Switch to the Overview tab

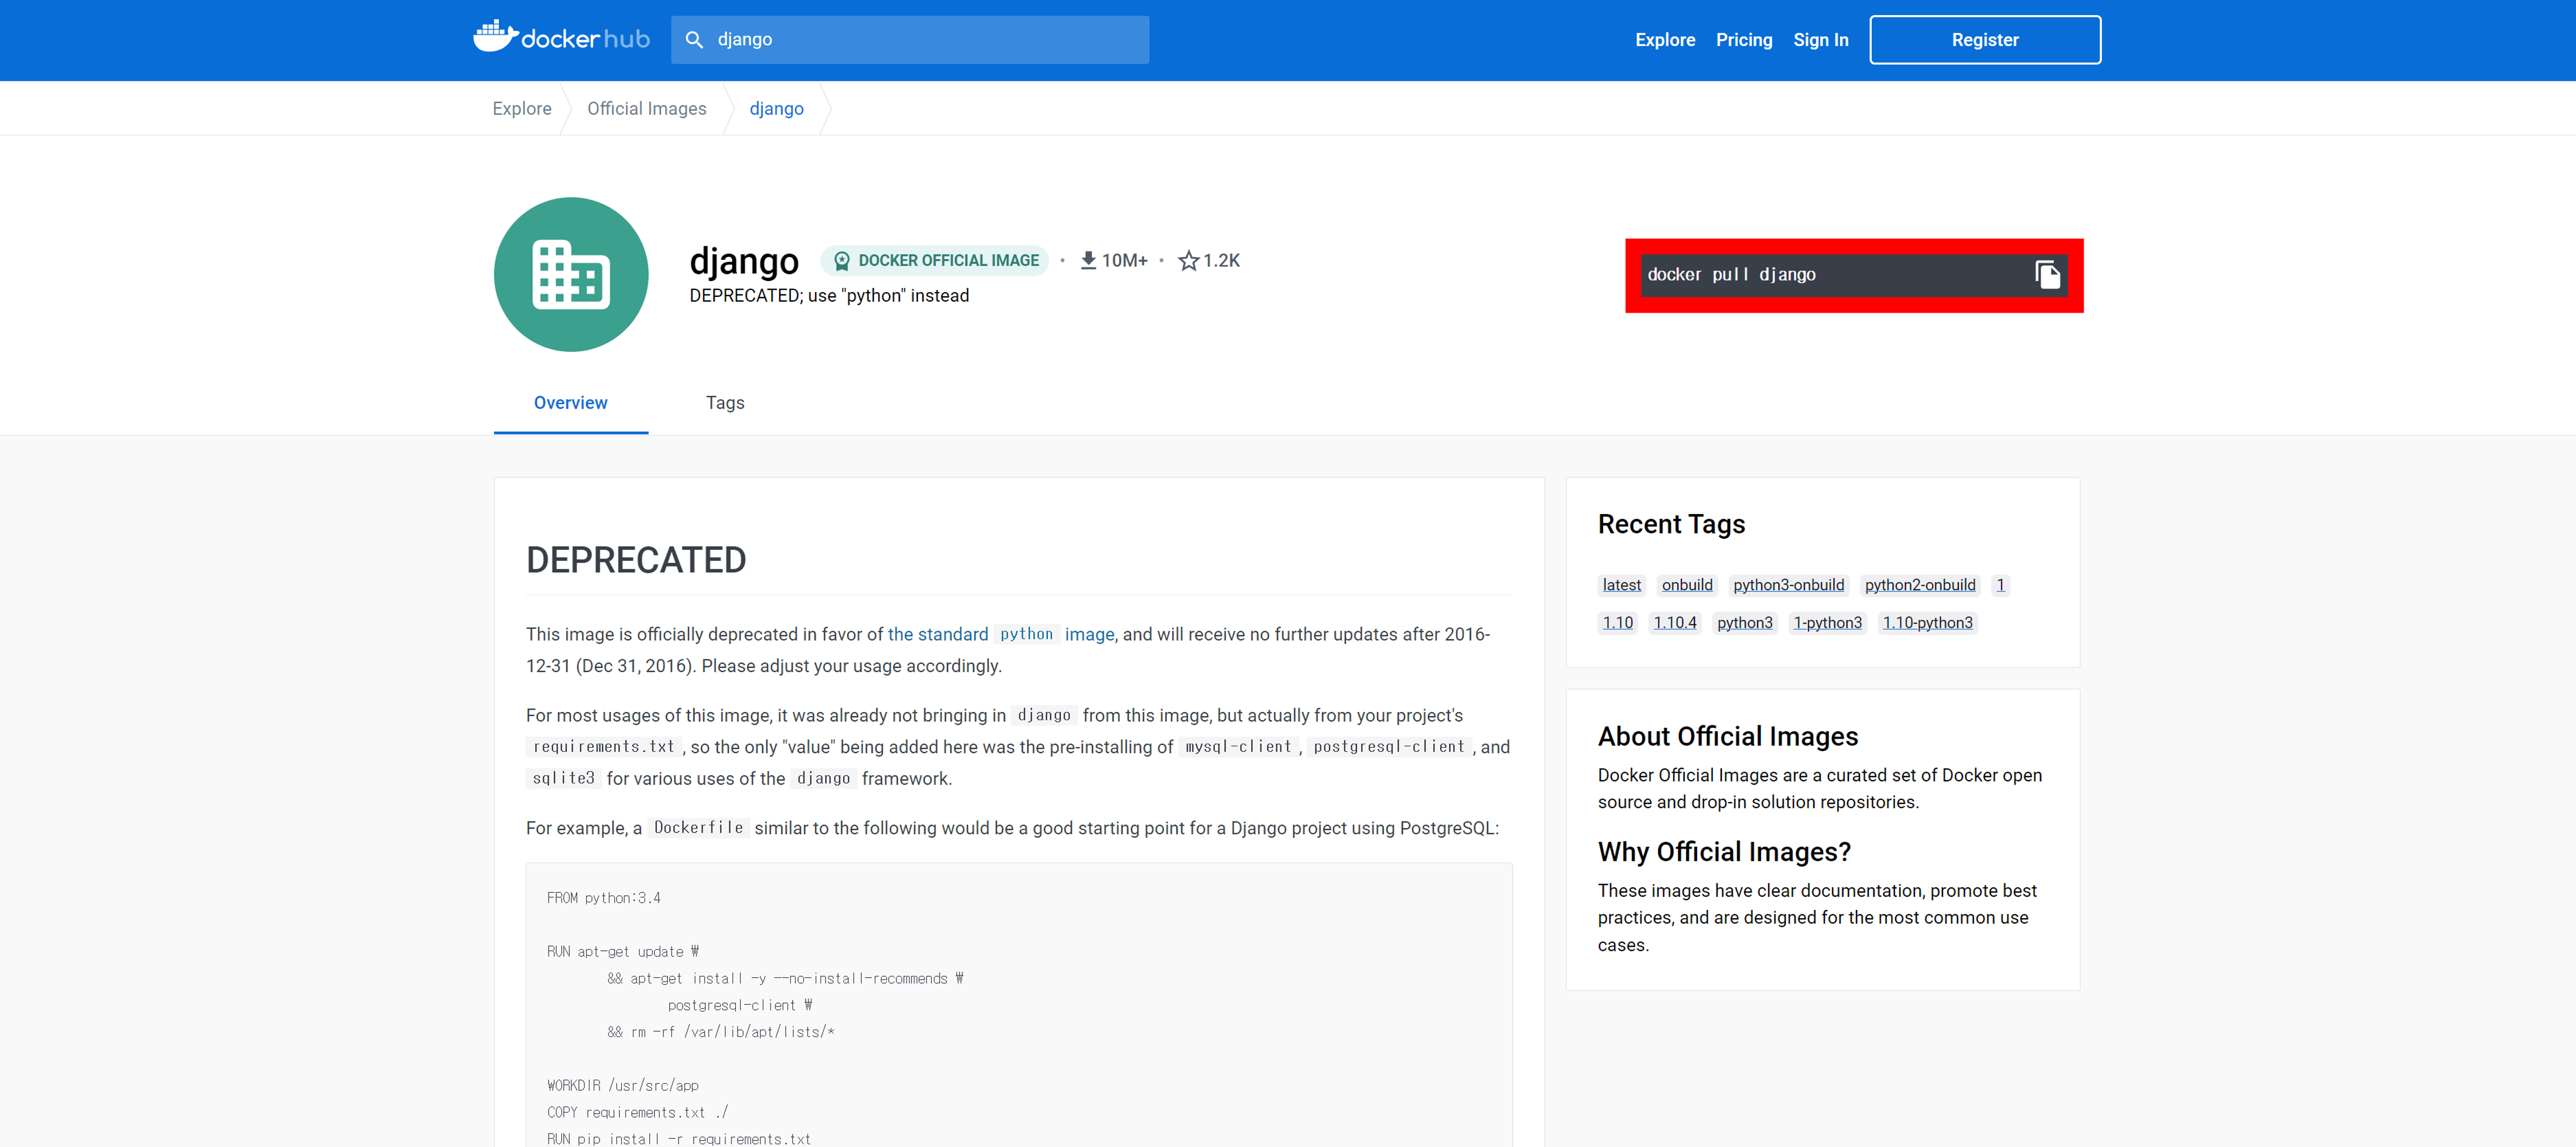click(571, 403)
